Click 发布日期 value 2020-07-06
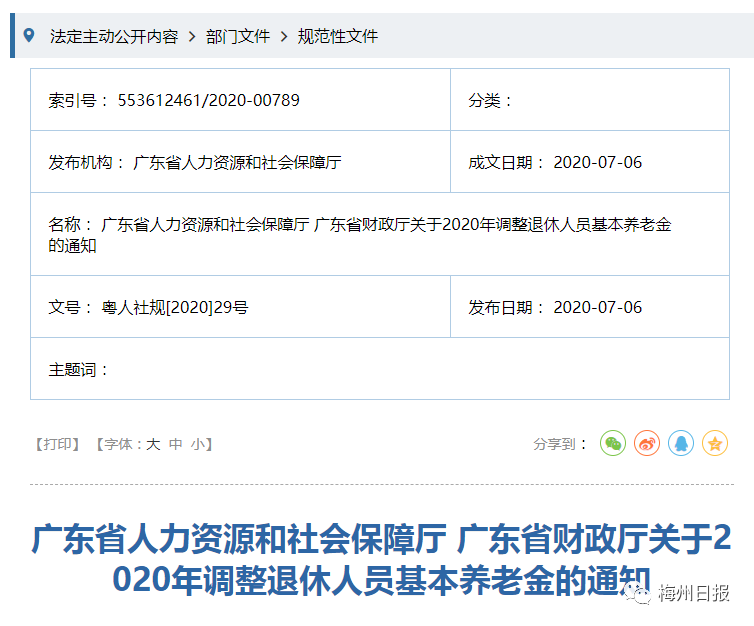This screenshot has height=626, width=754. [x=598, y=307]
